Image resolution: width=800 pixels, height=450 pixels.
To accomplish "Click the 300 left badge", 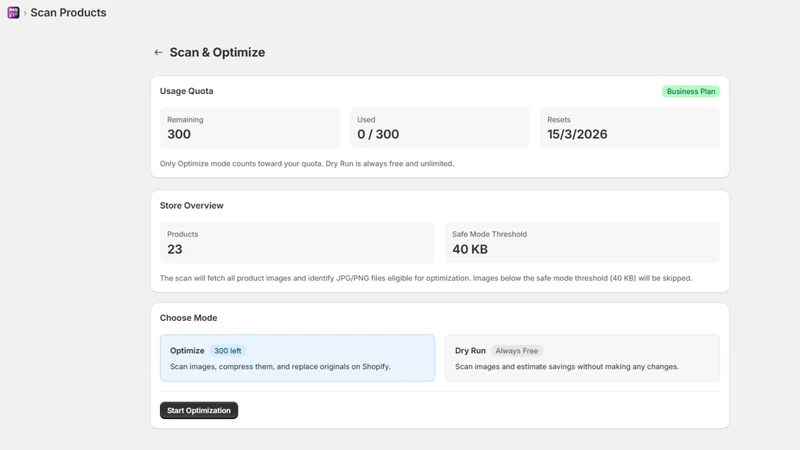I will tap(228, 351).
